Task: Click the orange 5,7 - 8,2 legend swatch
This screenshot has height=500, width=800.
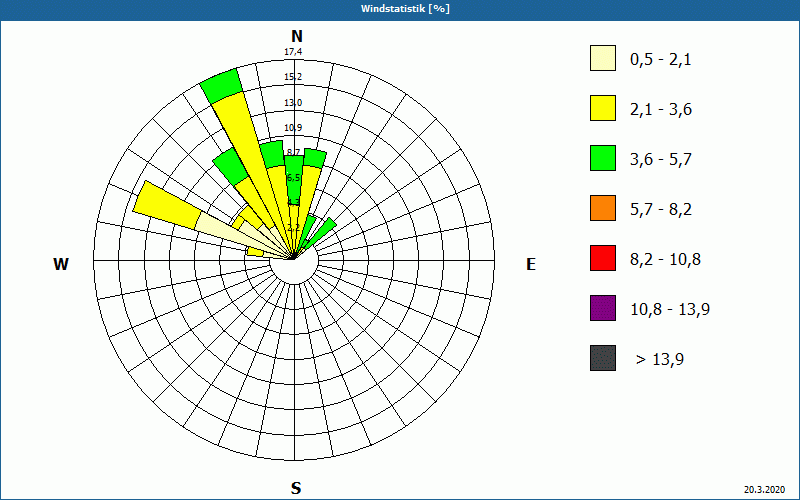Action: (x=603, y=208)
